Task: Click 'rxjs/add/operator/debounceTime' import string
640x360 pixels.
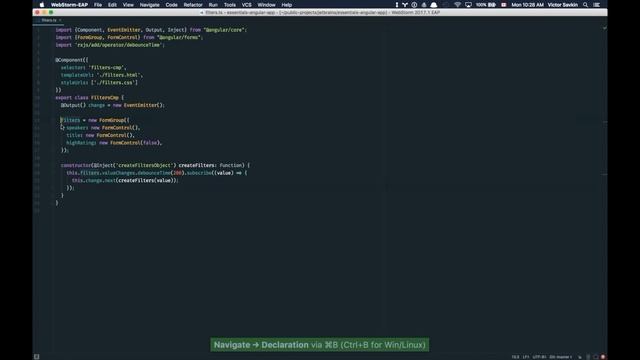Action: coord(118,45)
